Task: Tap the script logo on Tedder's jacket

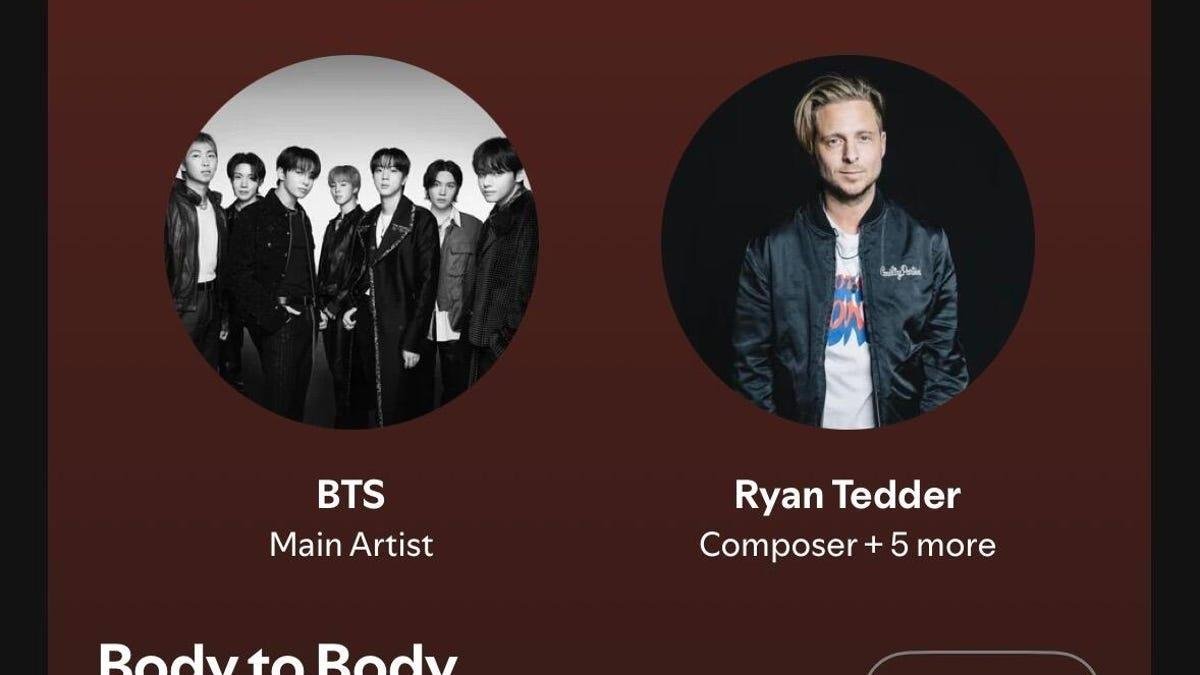Action: (900, 270)
